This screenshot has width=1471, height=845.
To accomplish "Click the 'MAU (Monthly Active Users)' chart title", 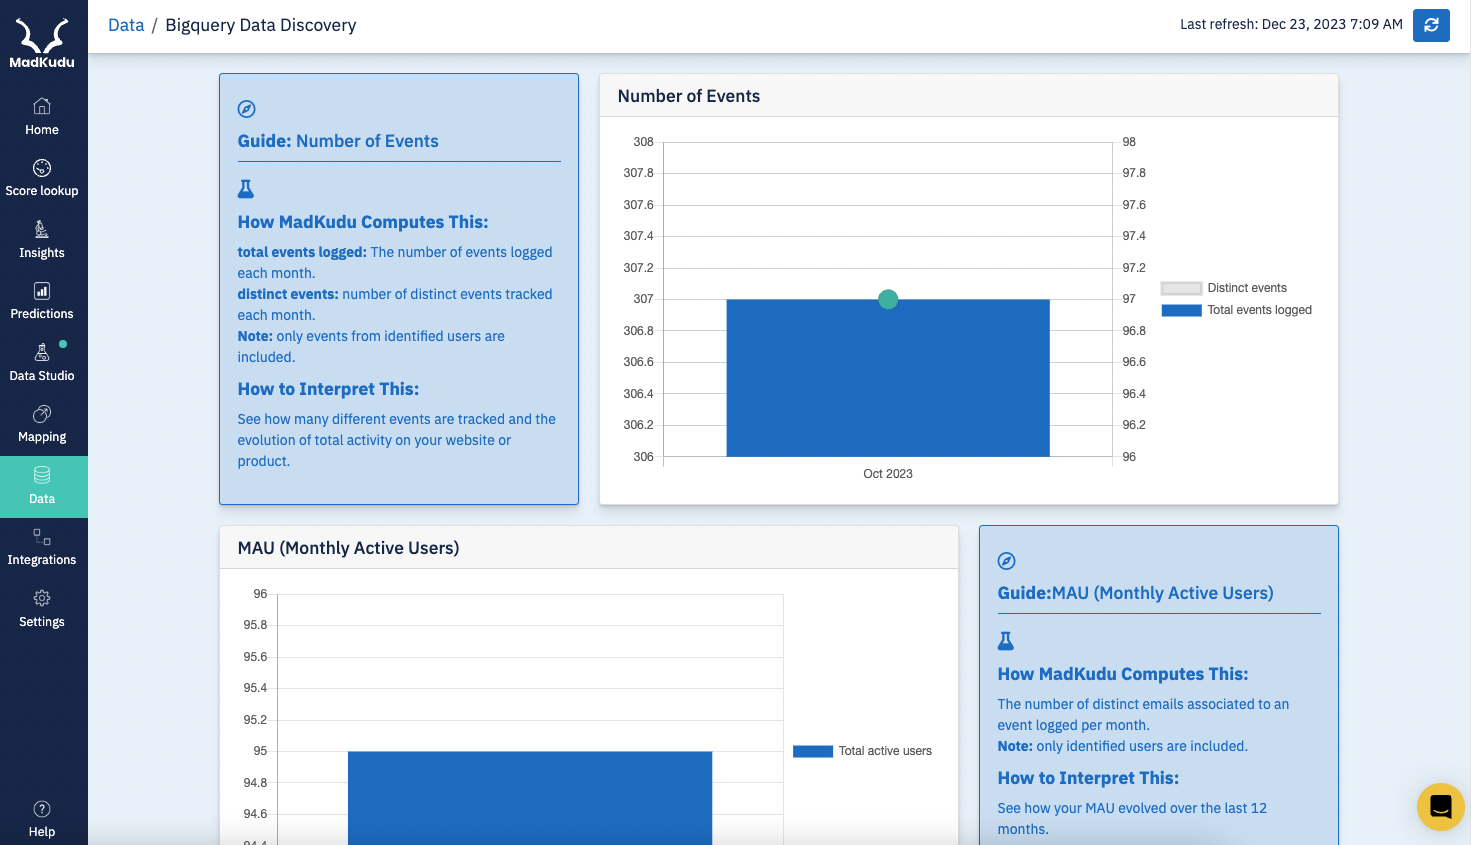I will coord(349,548).
